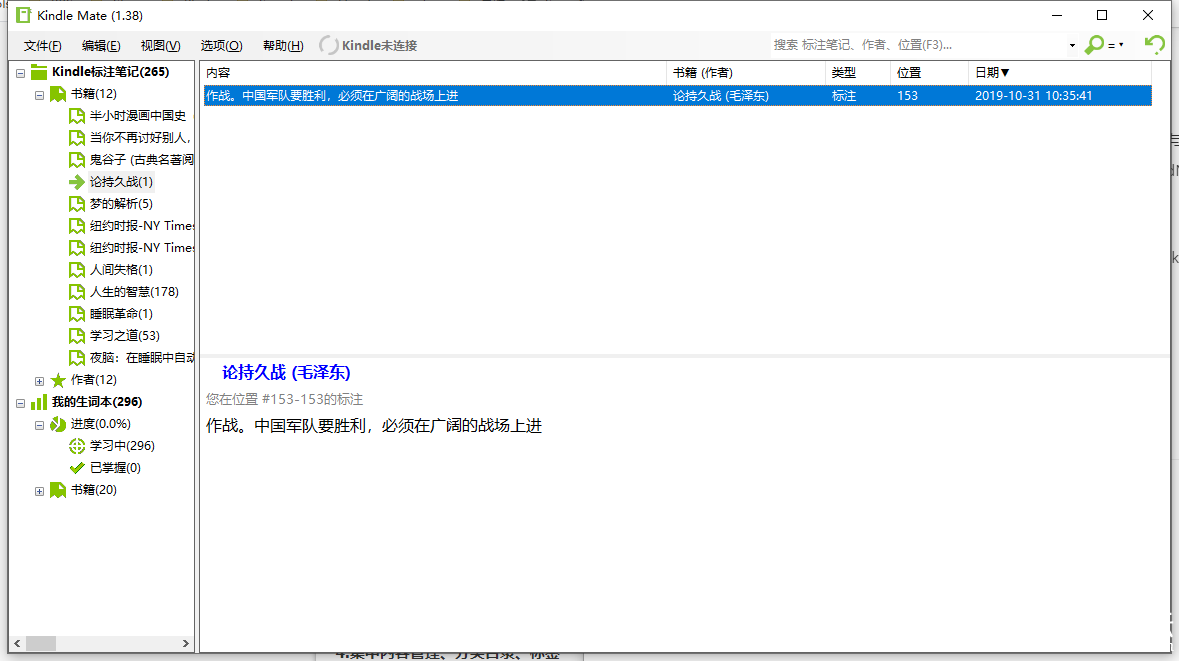Image resolution: width=1179 pixels, height=661 pixels.
Task: Select the 学习中(296) tree label
Action: click(122, 446)
